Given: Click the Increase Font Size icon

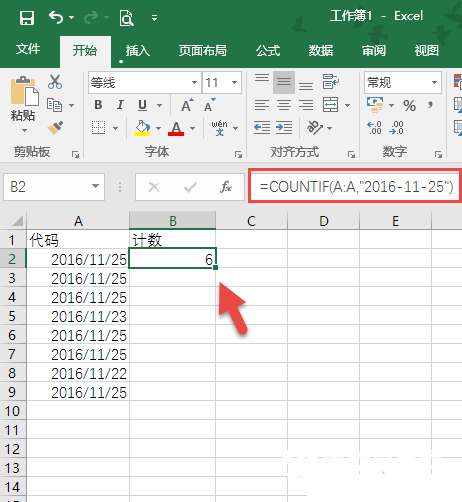Looking at the screenshot, I should 187,105.
